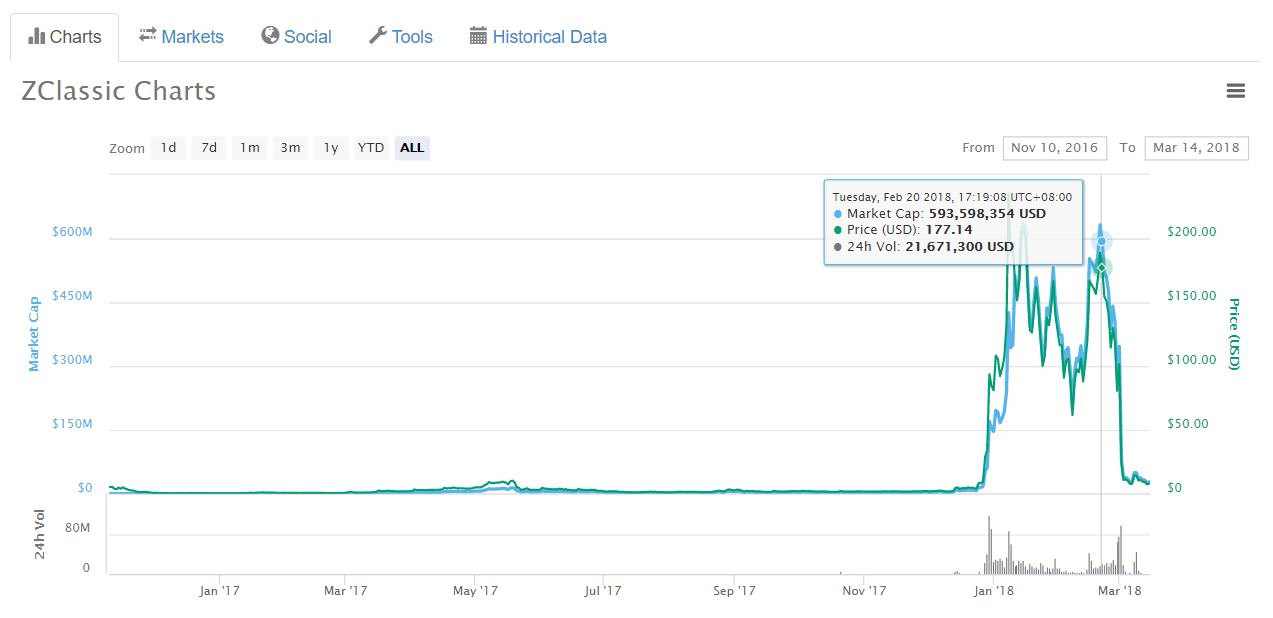Click the calendar icon beside Historical Data
Screen dimensions: 1273x618
click(x=478, y=36)
